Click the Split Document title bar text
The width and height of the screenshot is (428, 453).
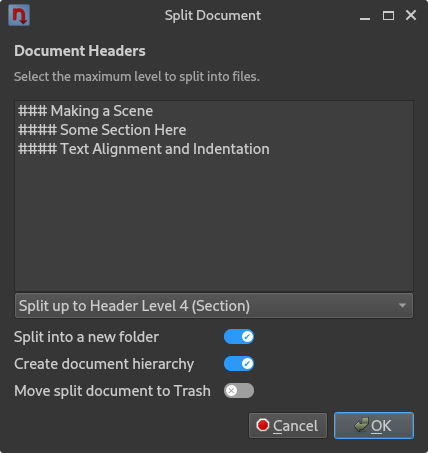tap(213, 16)
